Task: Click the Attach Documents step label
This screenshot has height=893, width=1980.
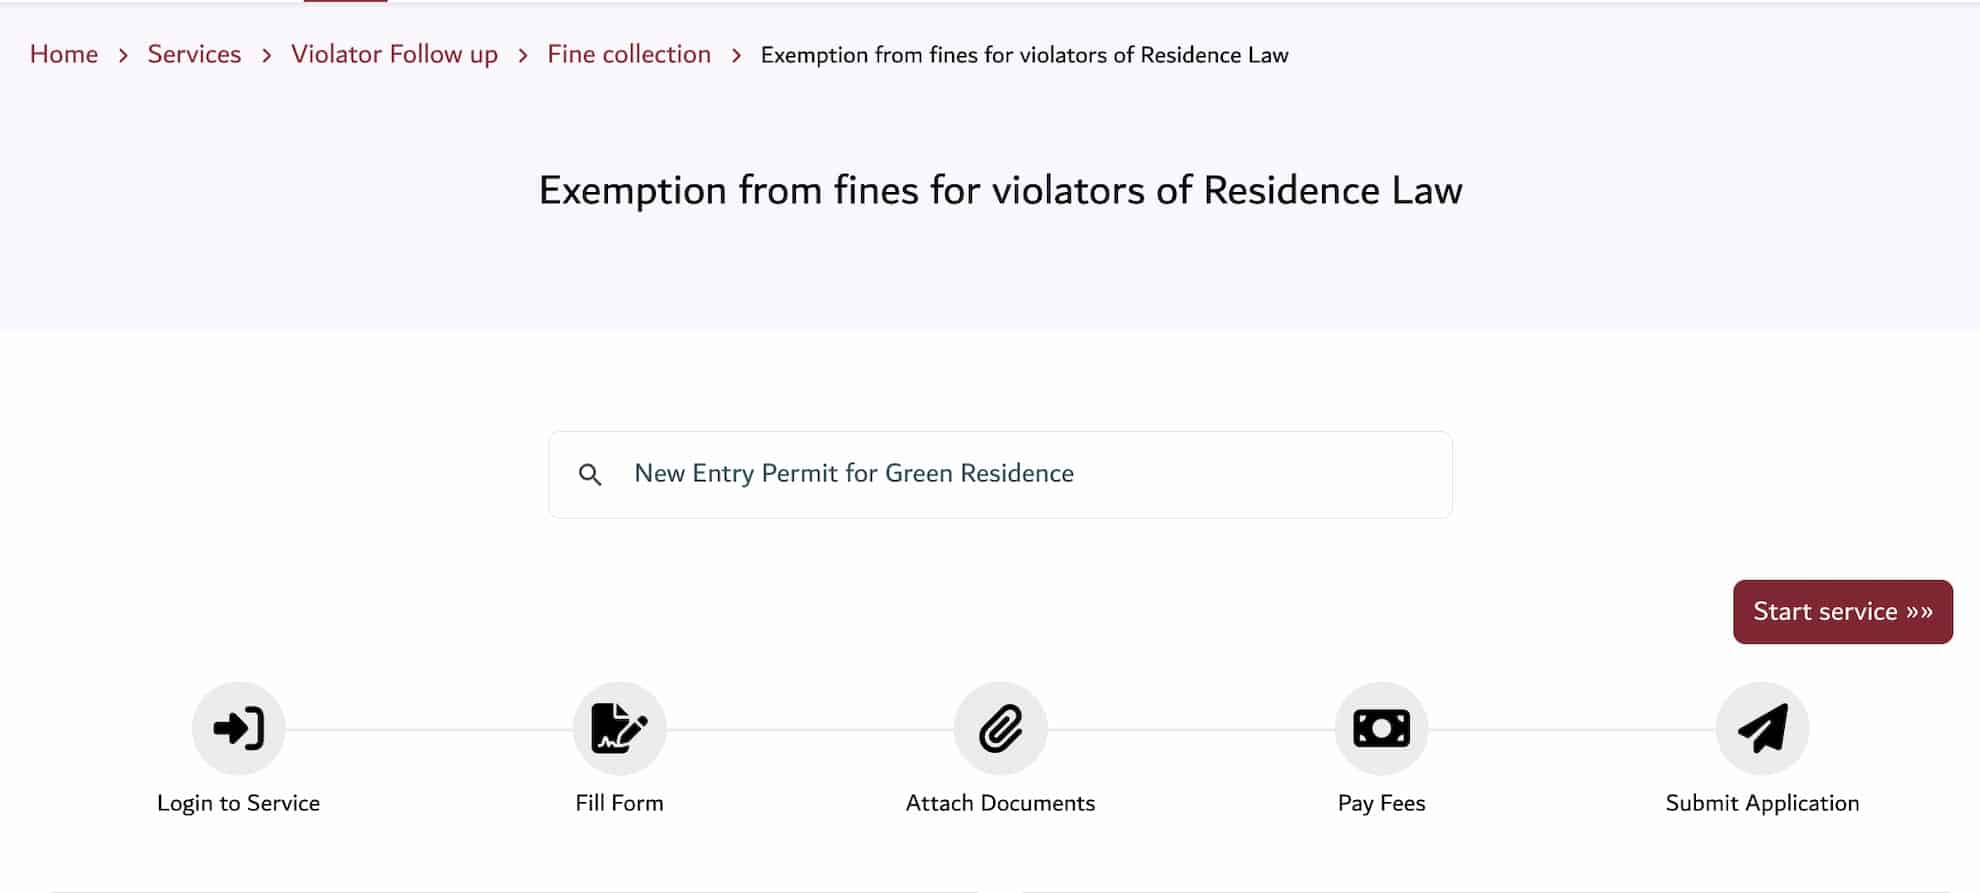Action: pos(1001,802)
